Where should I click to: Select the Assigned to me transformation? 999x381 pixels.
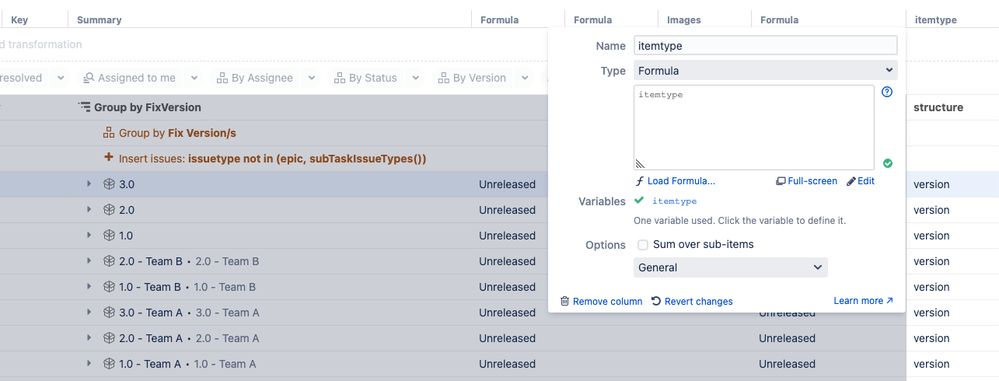coord(130,78)
